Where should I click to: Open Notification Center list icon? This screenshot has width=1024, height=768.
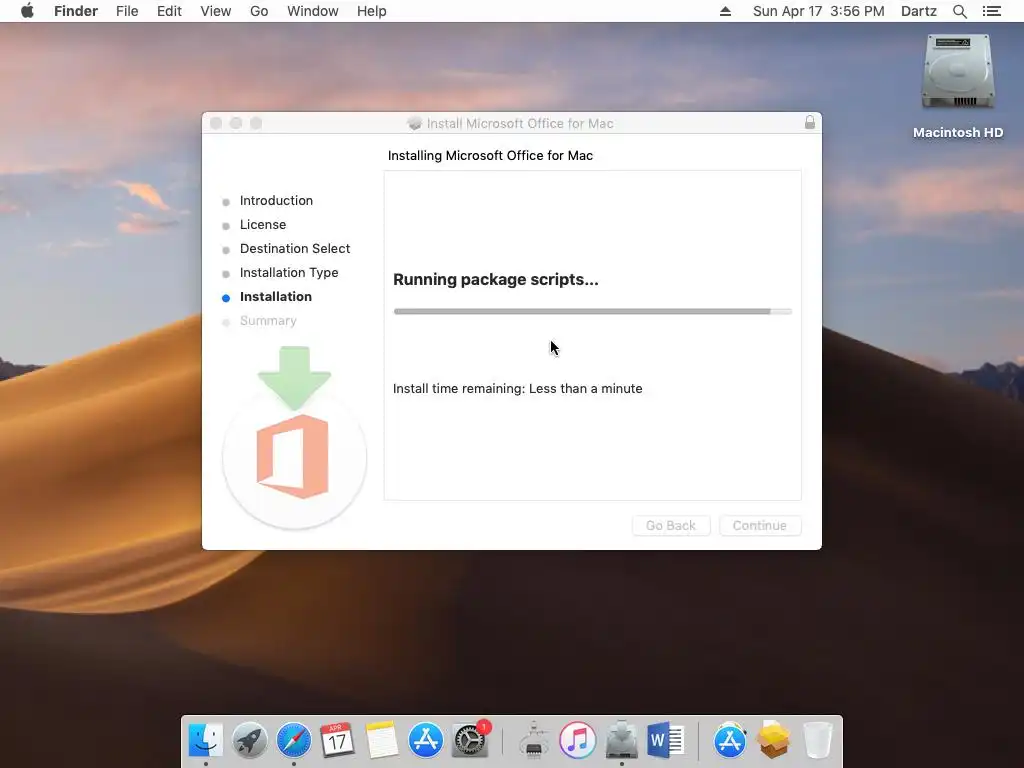(991, 11)
